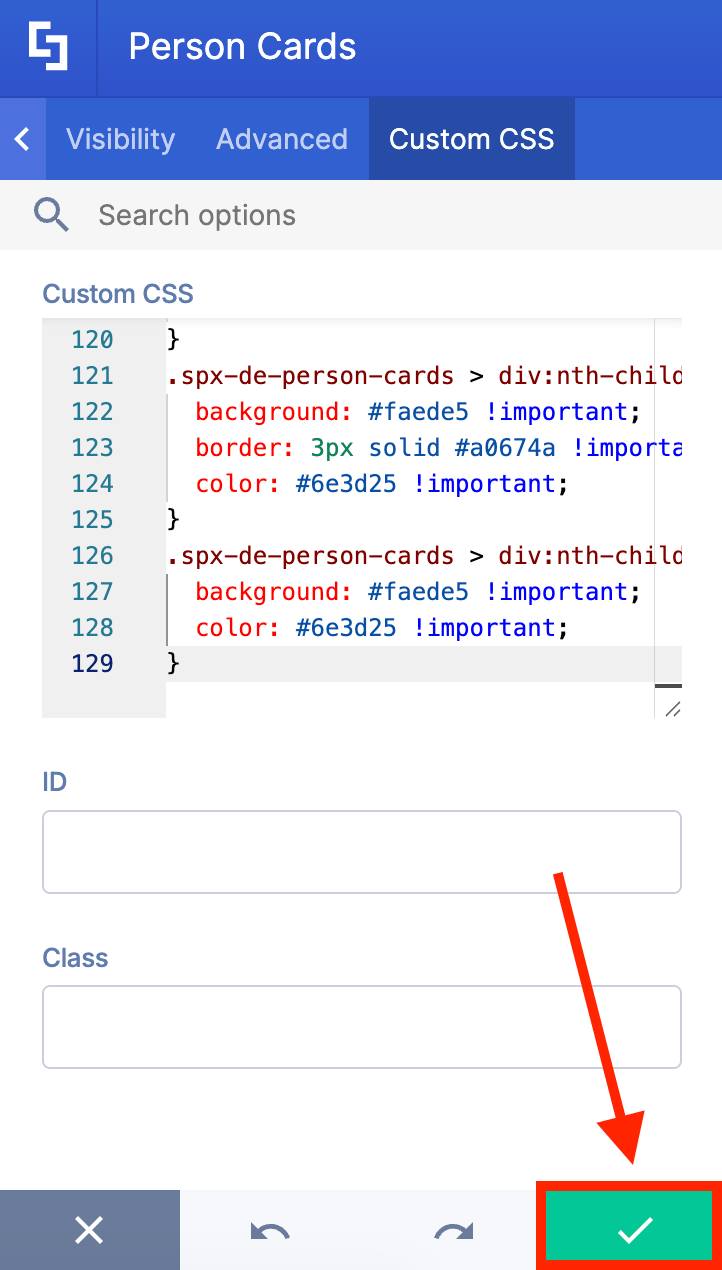
Task: Click the Class field label
Action: pos(75,958)
